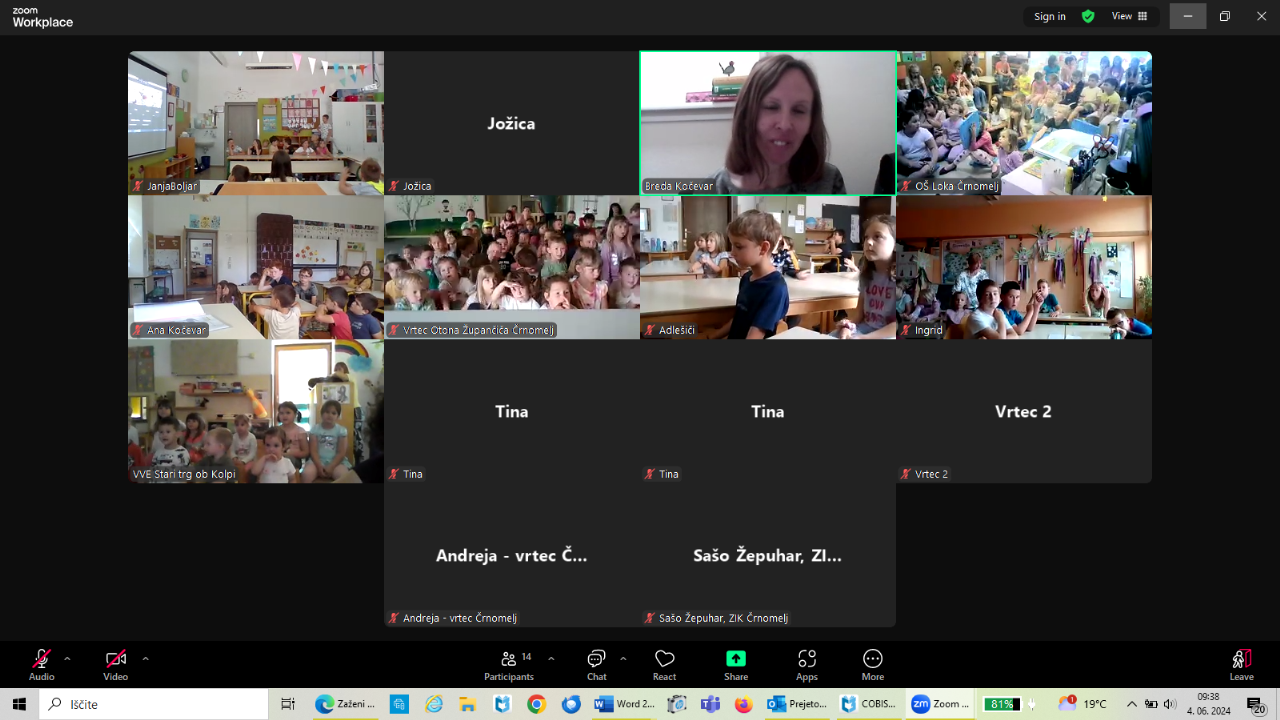Image resolution: width=1280 pixels, height=720 pixels.
Task: Open the Chat panel
Action: pos(596,665)
